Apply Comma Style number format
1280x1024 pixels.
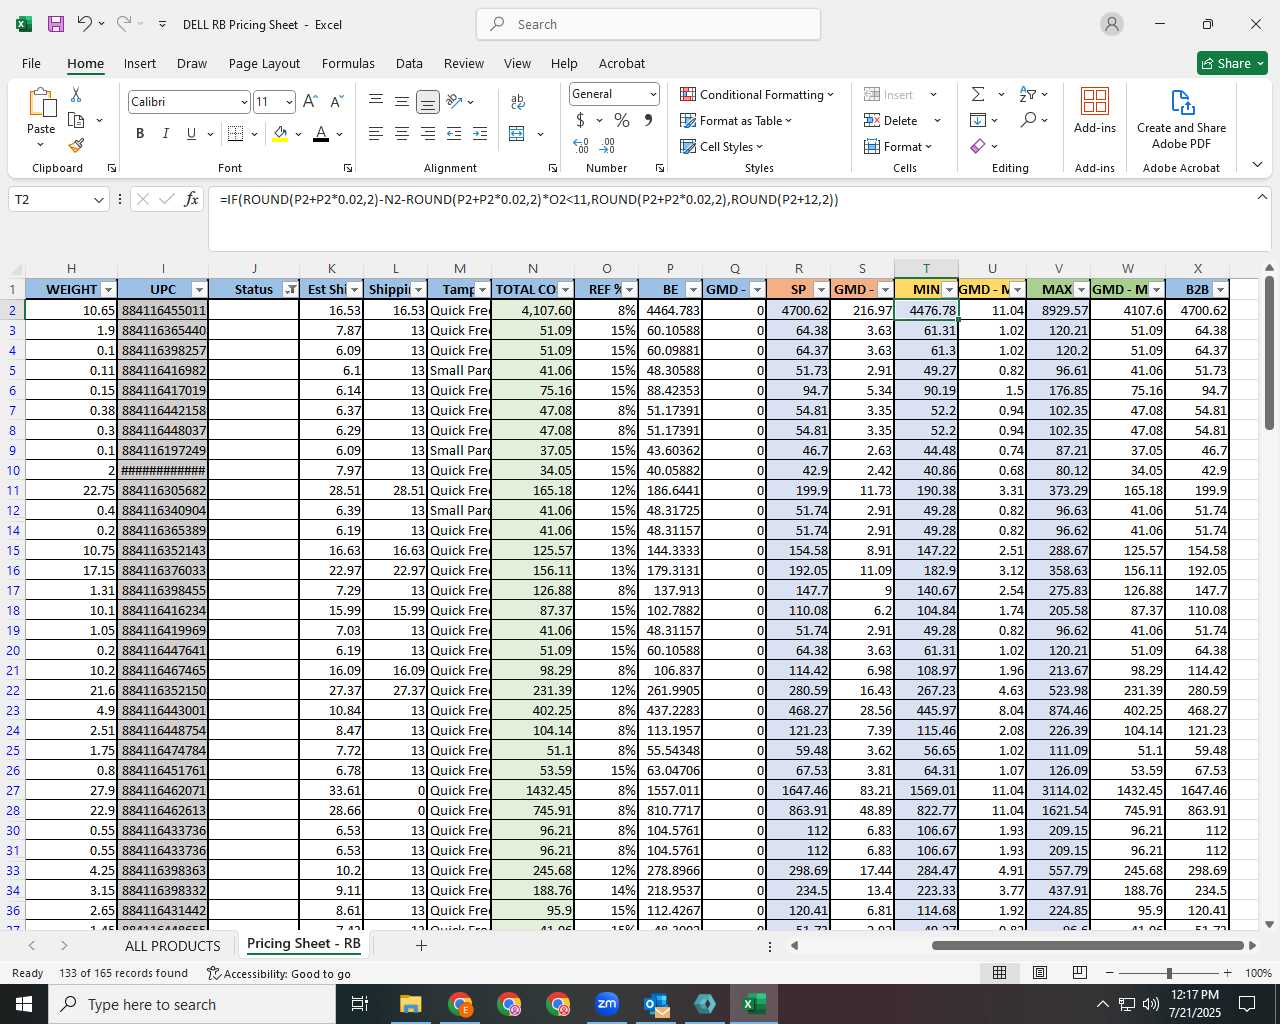648,120
